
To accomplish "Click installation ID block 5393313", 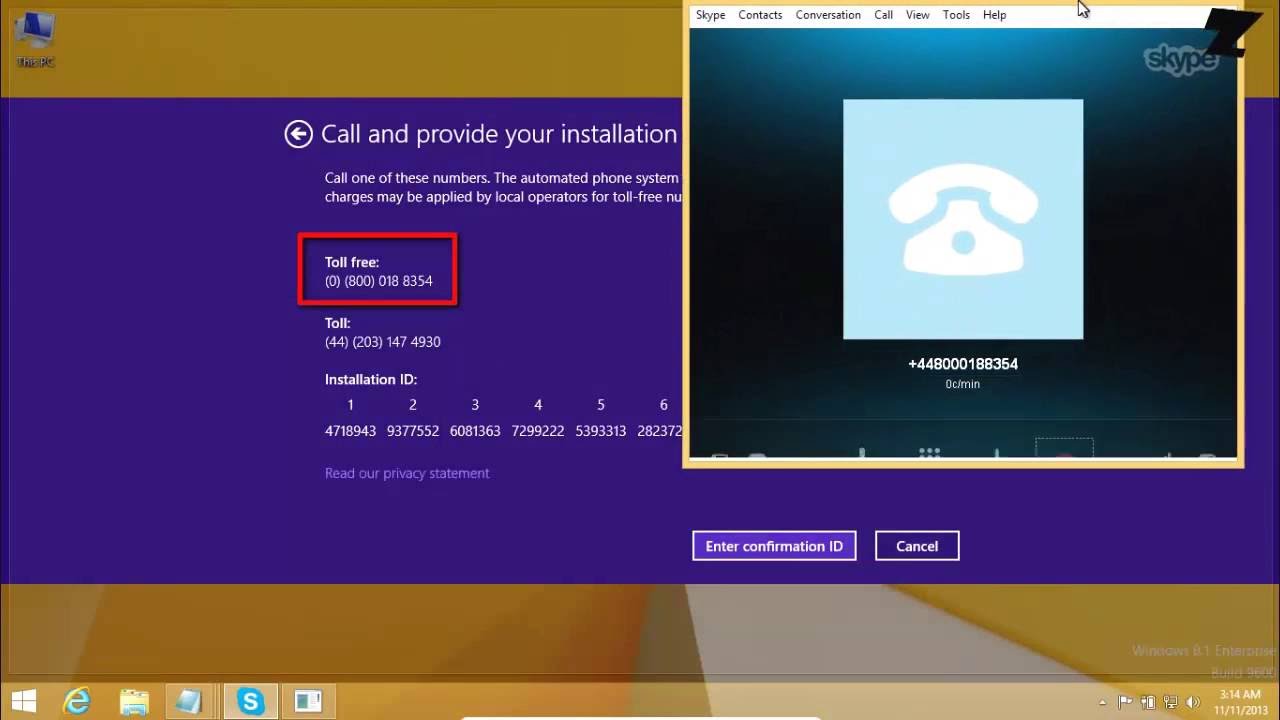I will 601,431.
